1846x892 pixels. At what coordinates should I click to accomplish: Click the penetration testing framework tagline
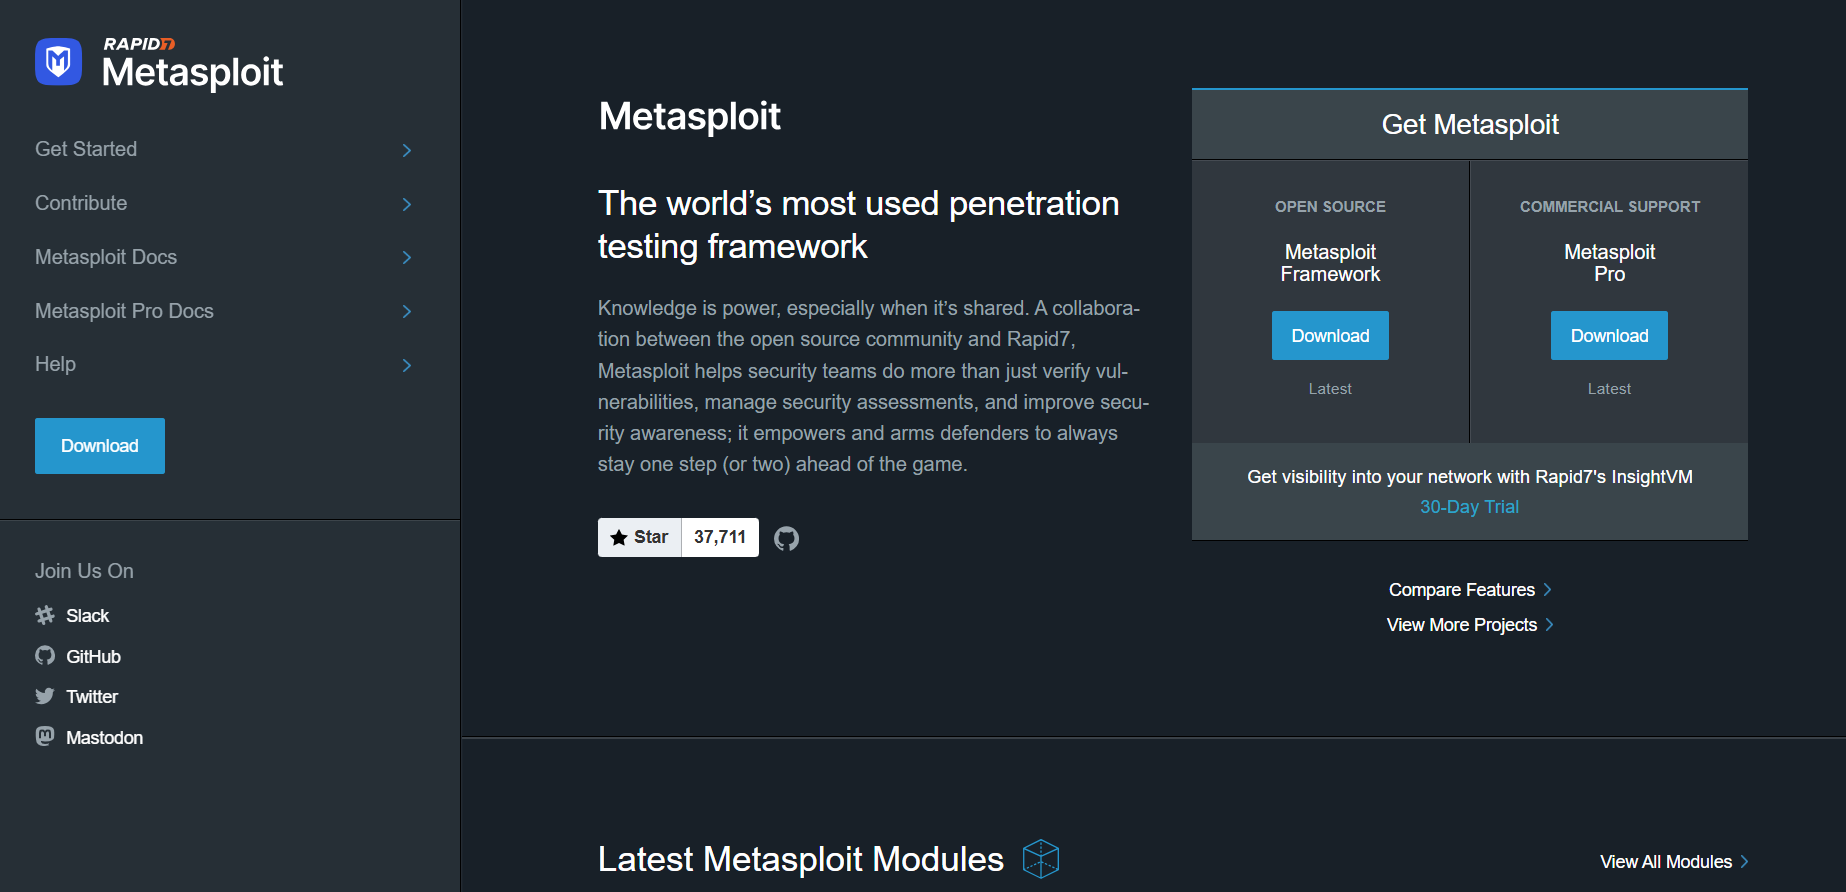858,225
